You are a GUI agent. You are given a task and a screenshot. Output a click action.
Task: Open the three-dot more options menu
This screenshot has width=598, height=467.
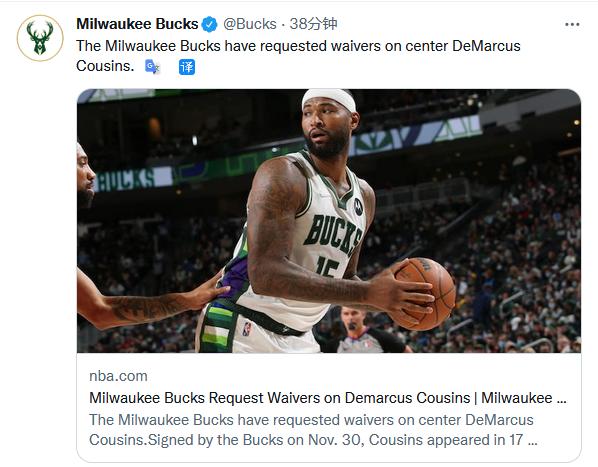coord(572,24)
